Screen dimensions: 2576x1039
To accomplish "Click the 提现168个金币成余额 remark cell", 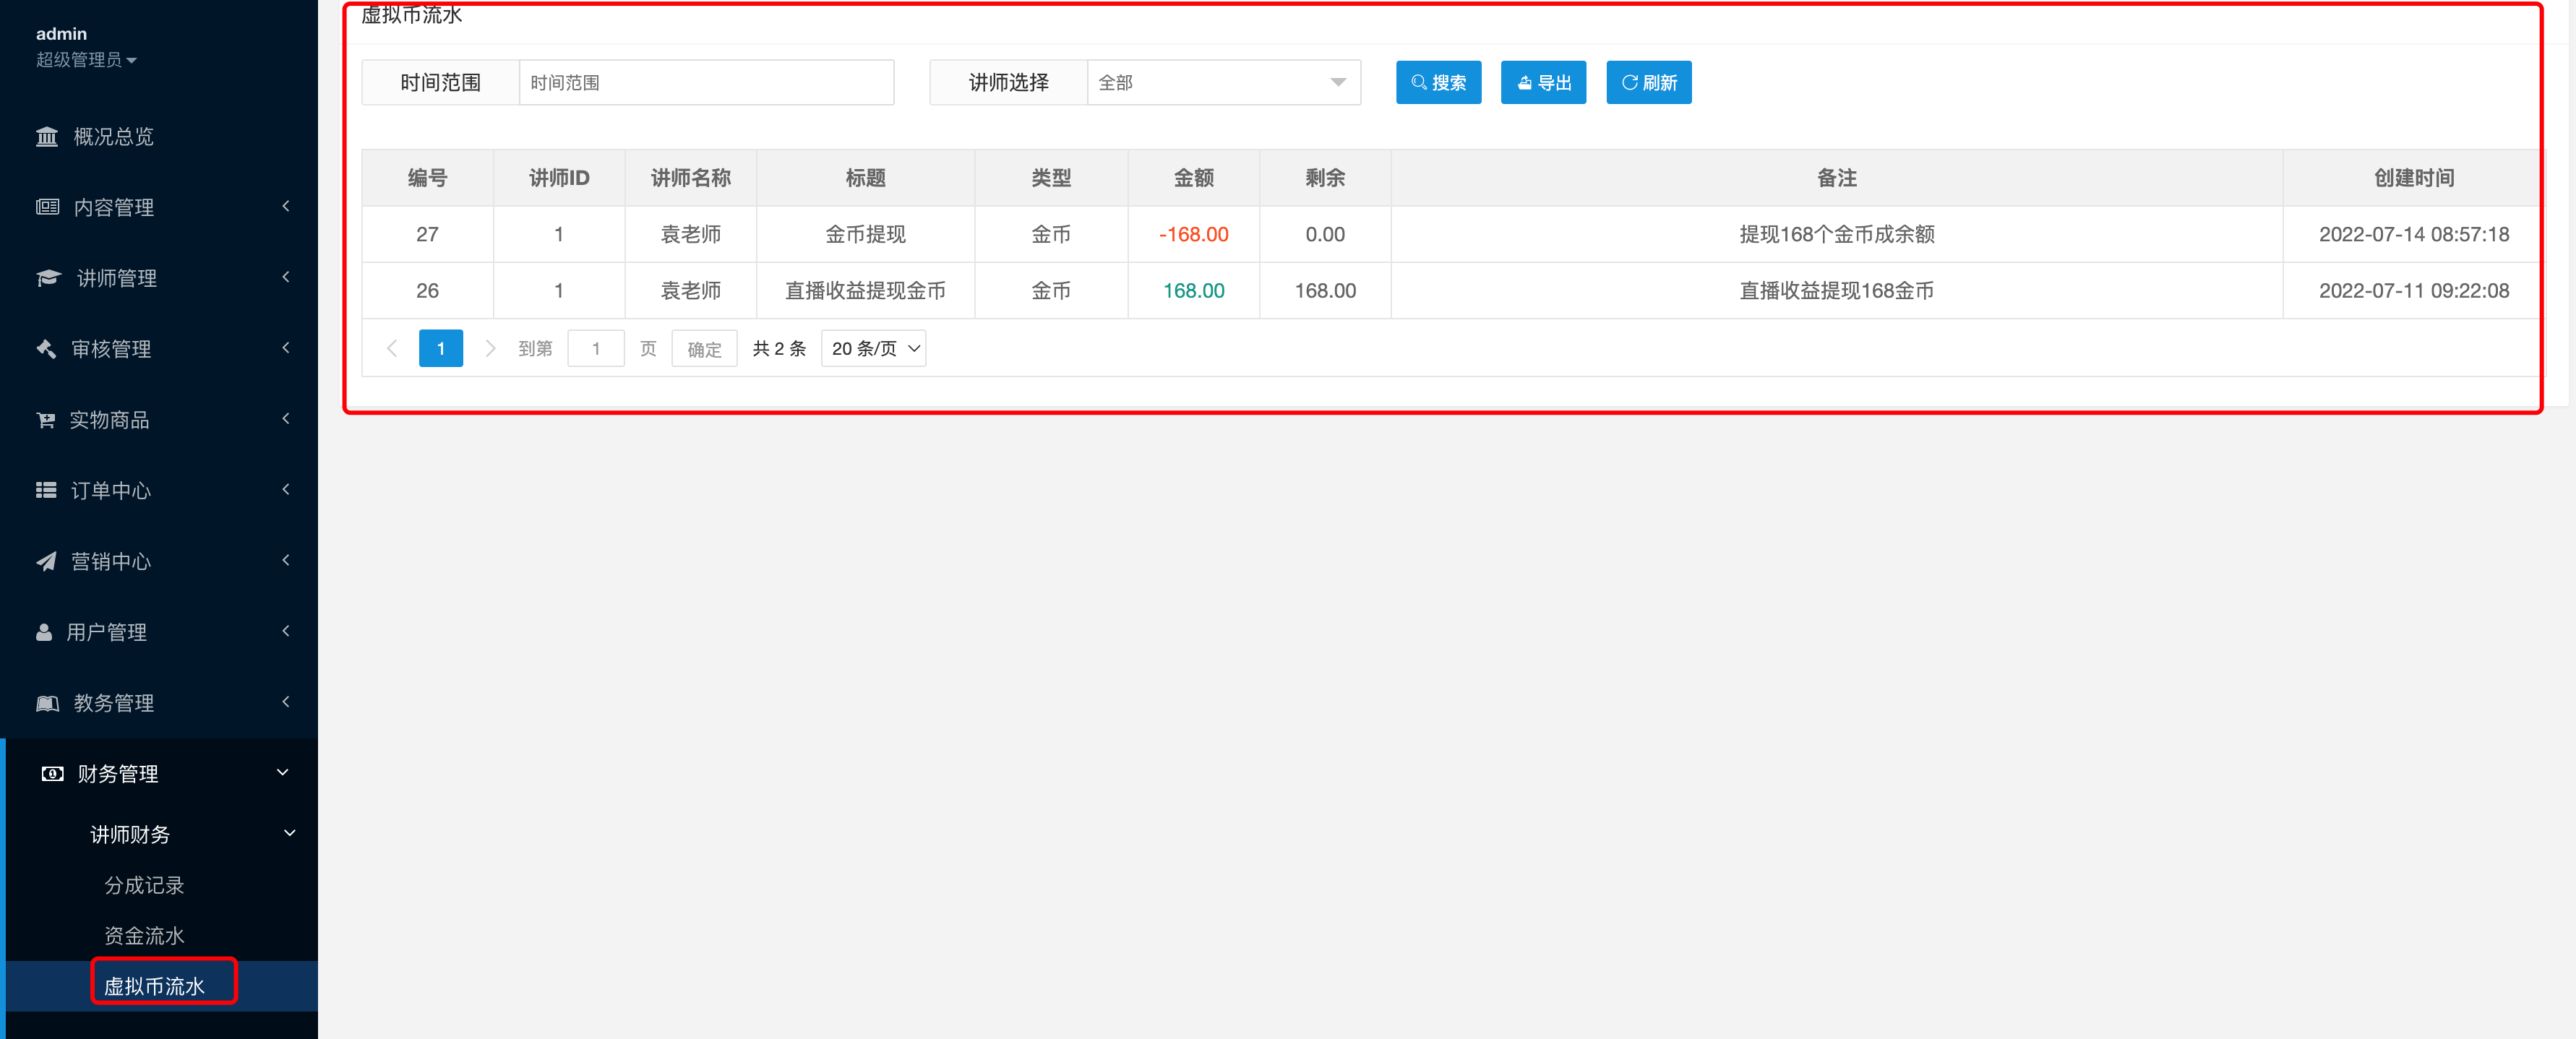I will [1837, 234].
